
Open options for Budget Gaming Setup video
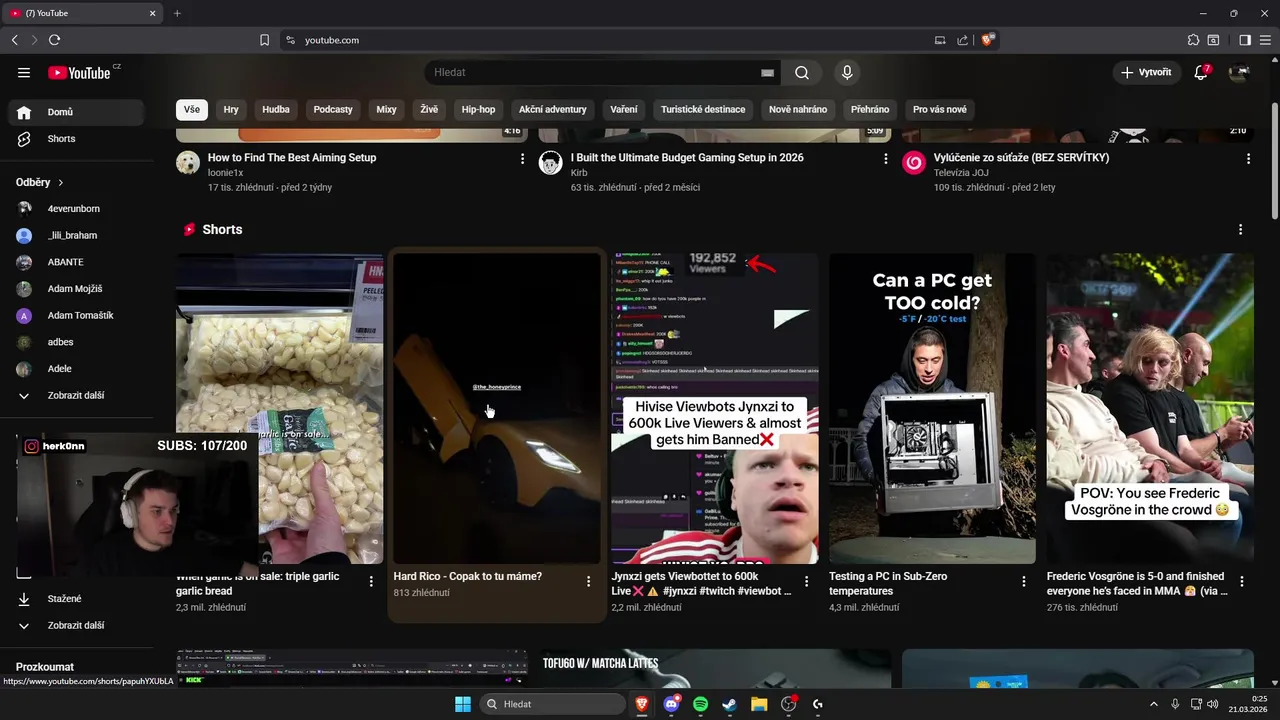(885, 159)
